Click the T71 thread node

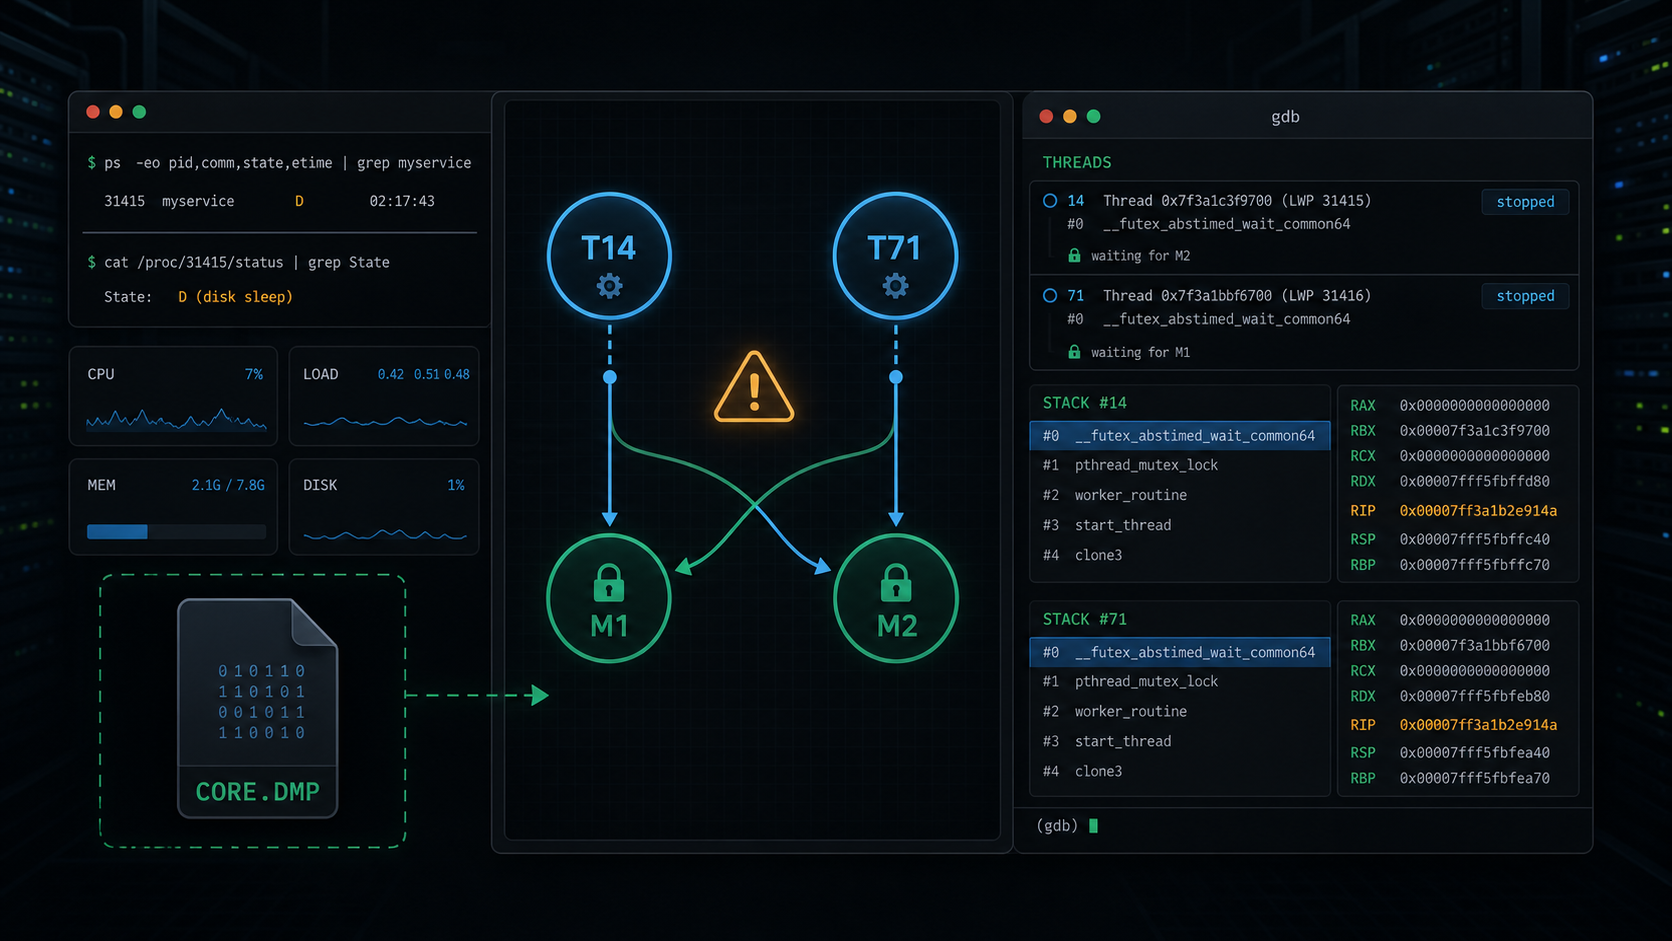(895, 256)
